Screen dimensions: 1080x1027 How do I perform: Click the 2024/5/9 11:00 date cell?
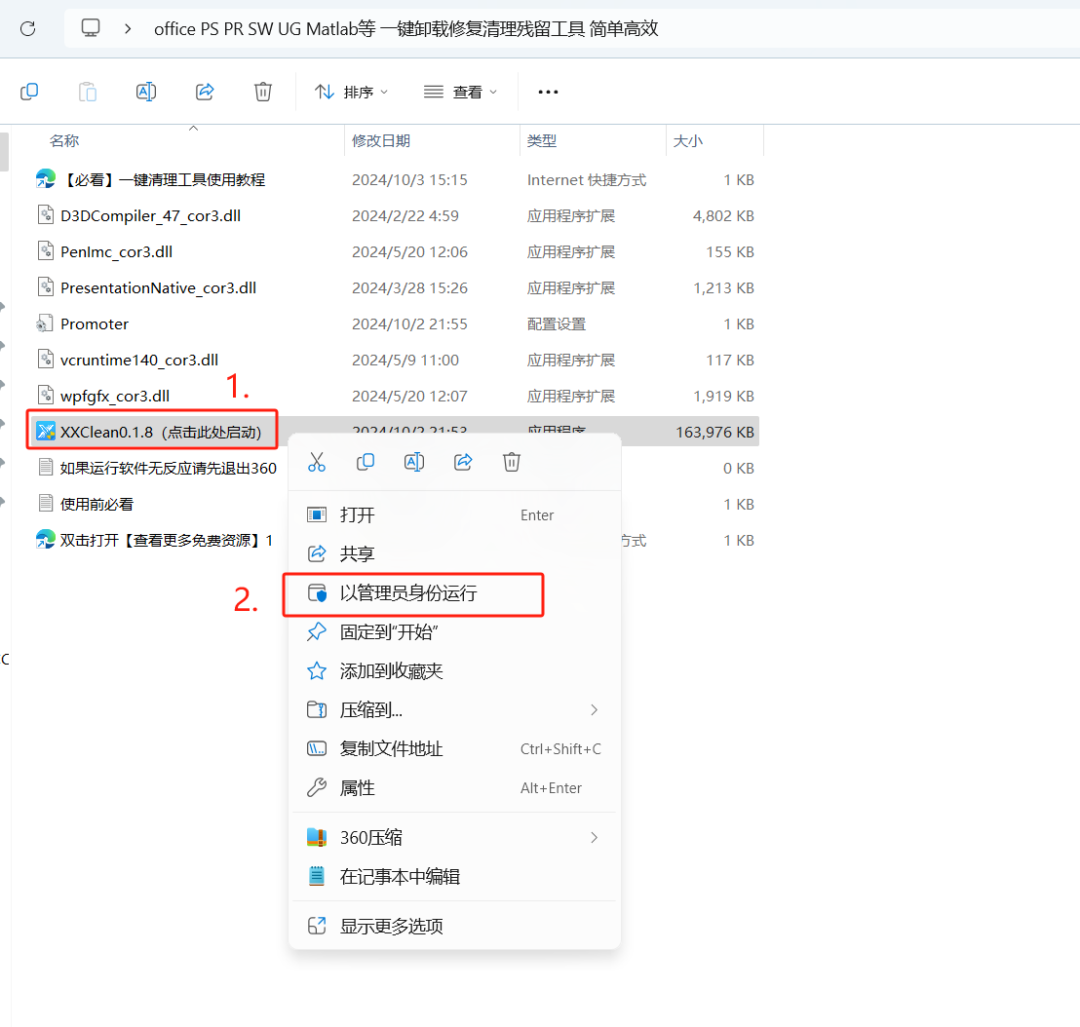pos(405,360)
